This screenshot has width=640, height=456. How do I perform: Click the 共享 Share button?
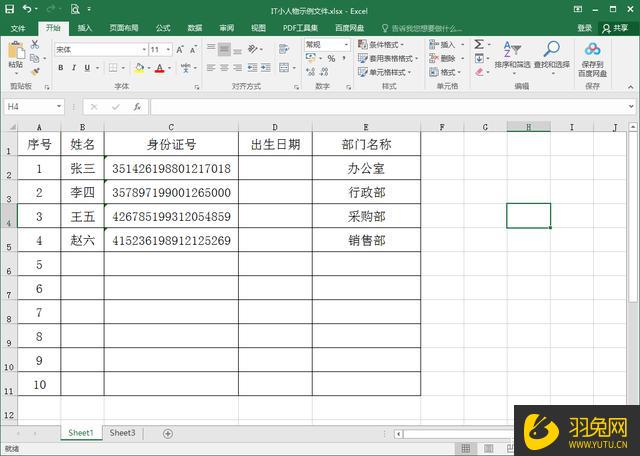point(616,28)
